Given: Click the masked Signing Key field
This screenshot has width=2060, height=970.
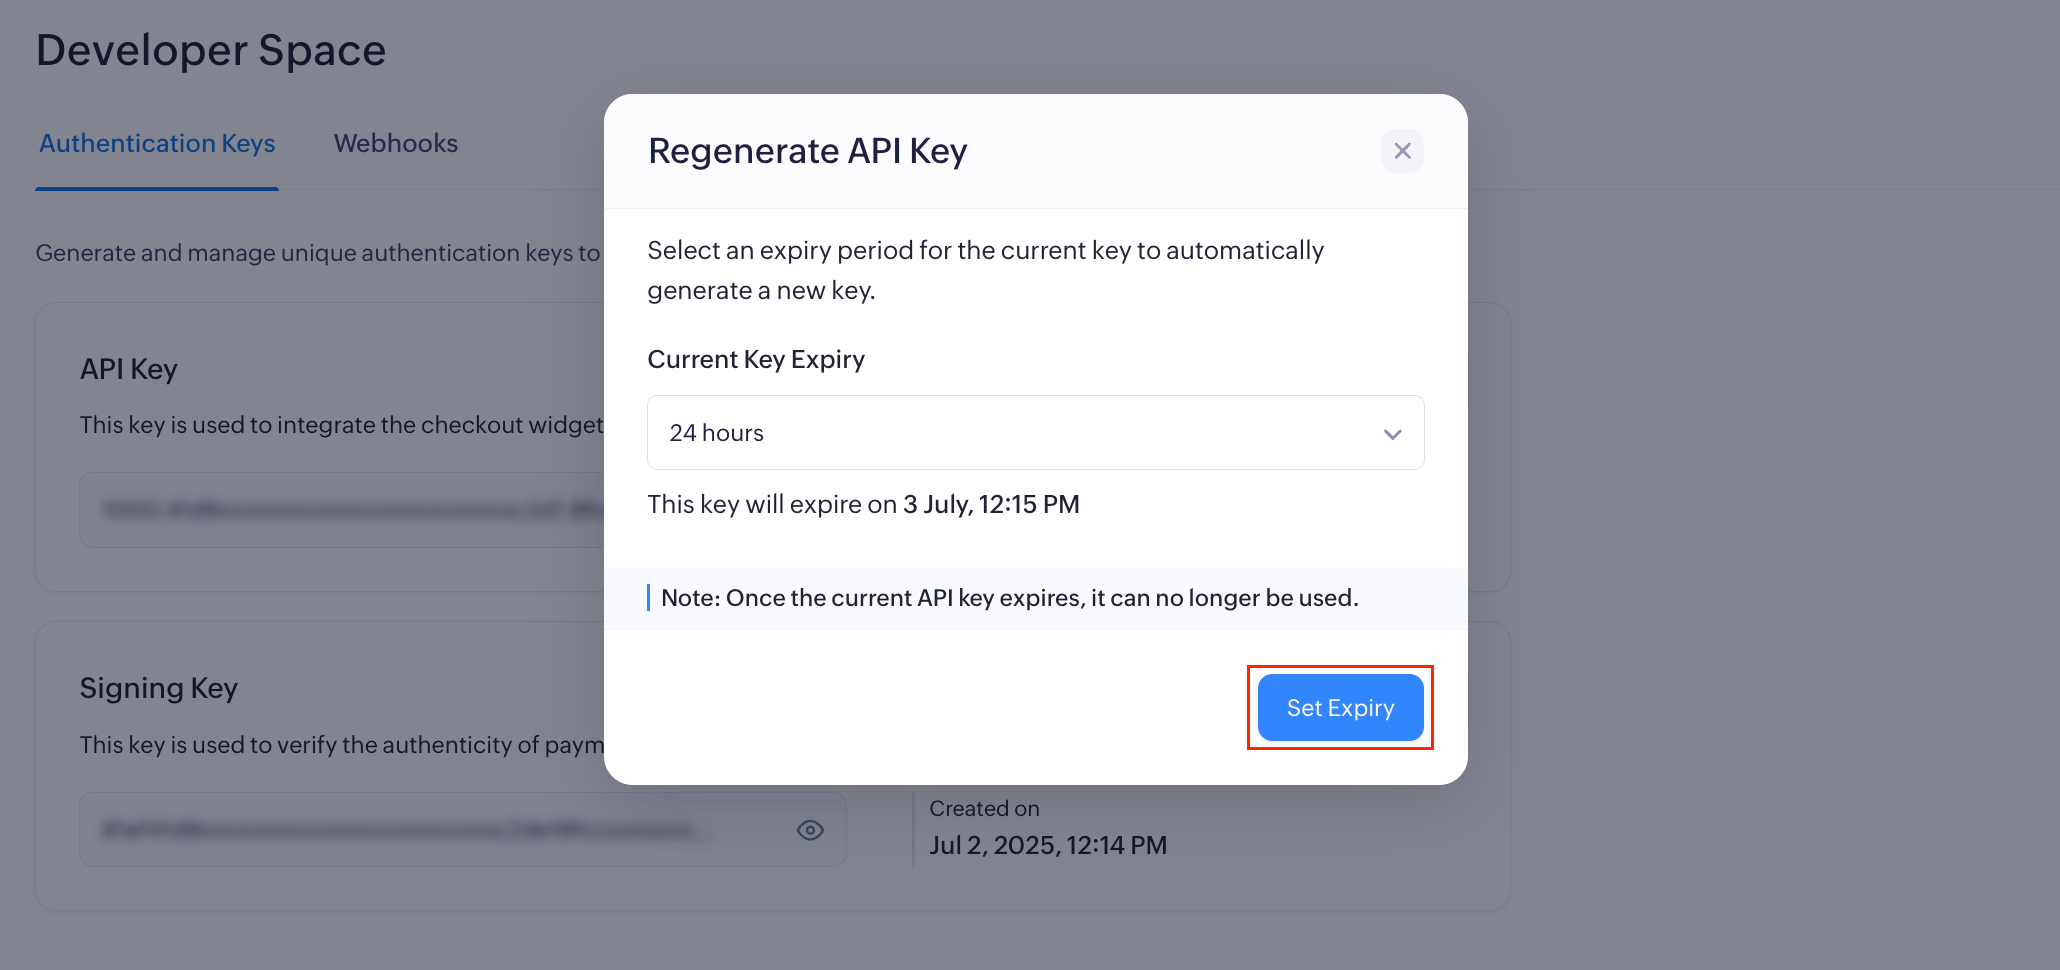Looking at the screenshot, I should coord(440,830).
